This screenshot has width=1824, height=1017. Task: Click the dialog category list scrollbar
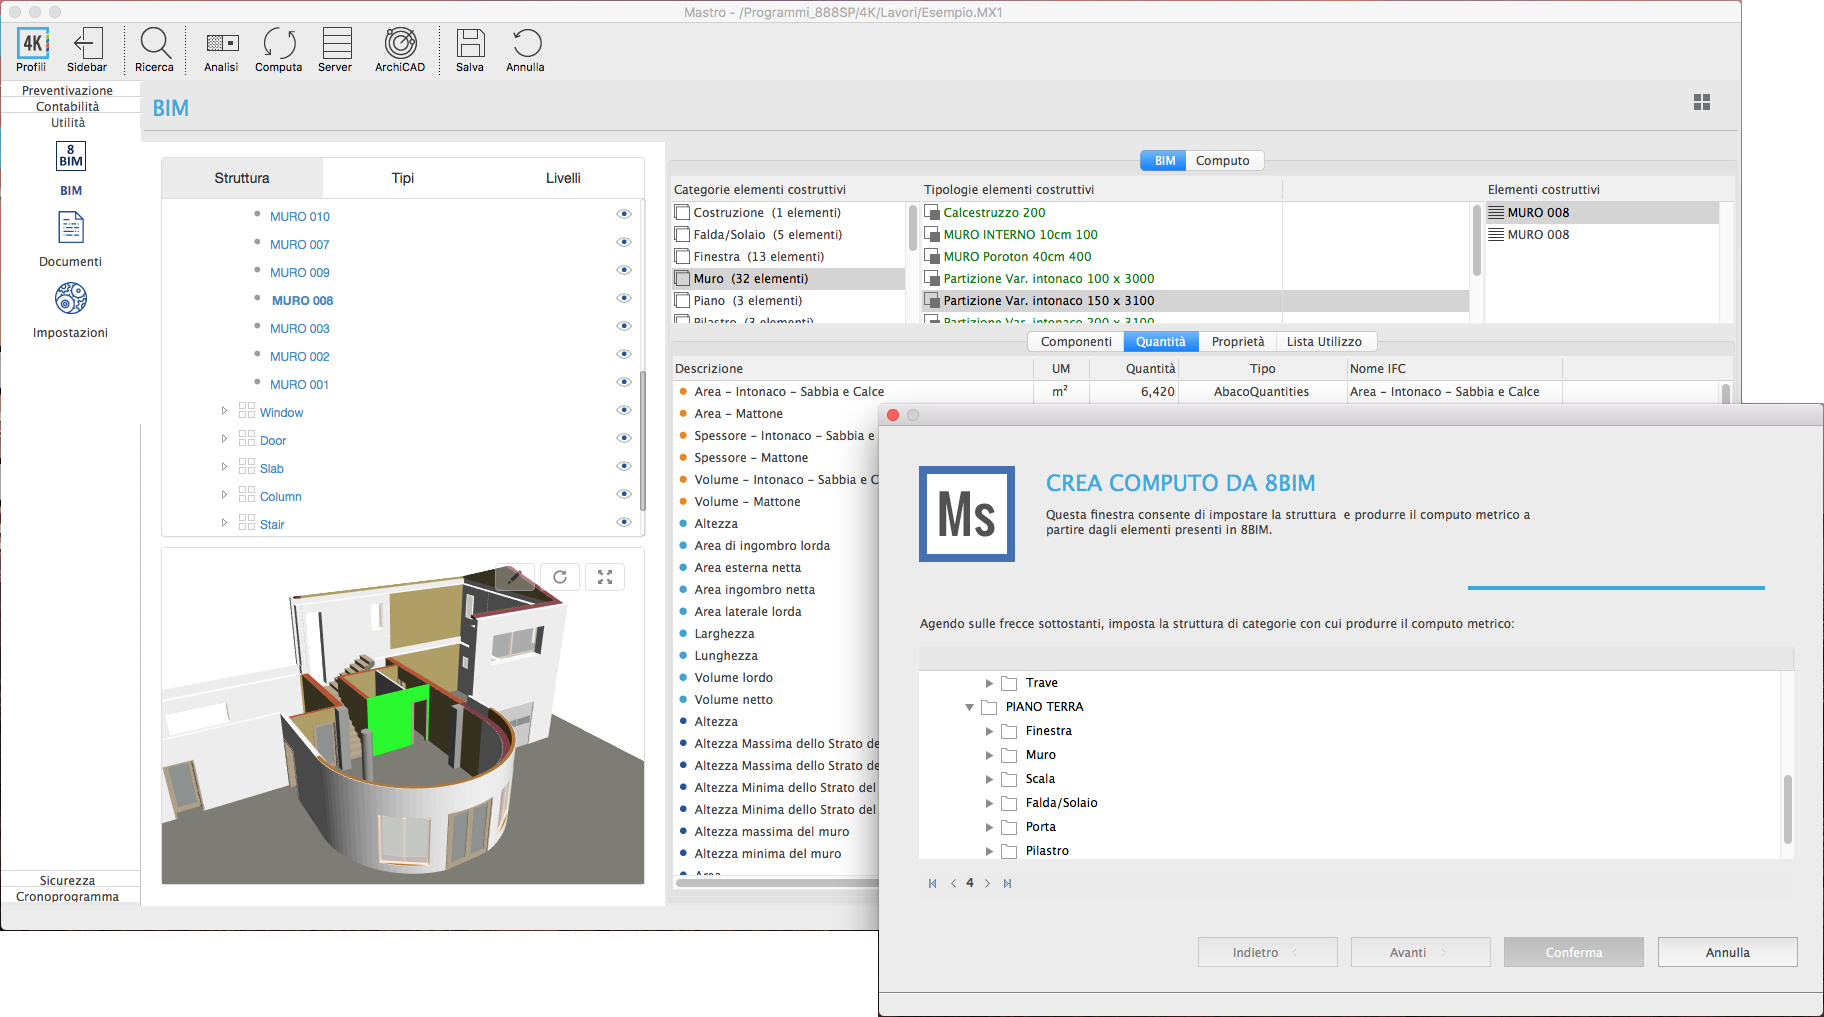(1787, 808)
